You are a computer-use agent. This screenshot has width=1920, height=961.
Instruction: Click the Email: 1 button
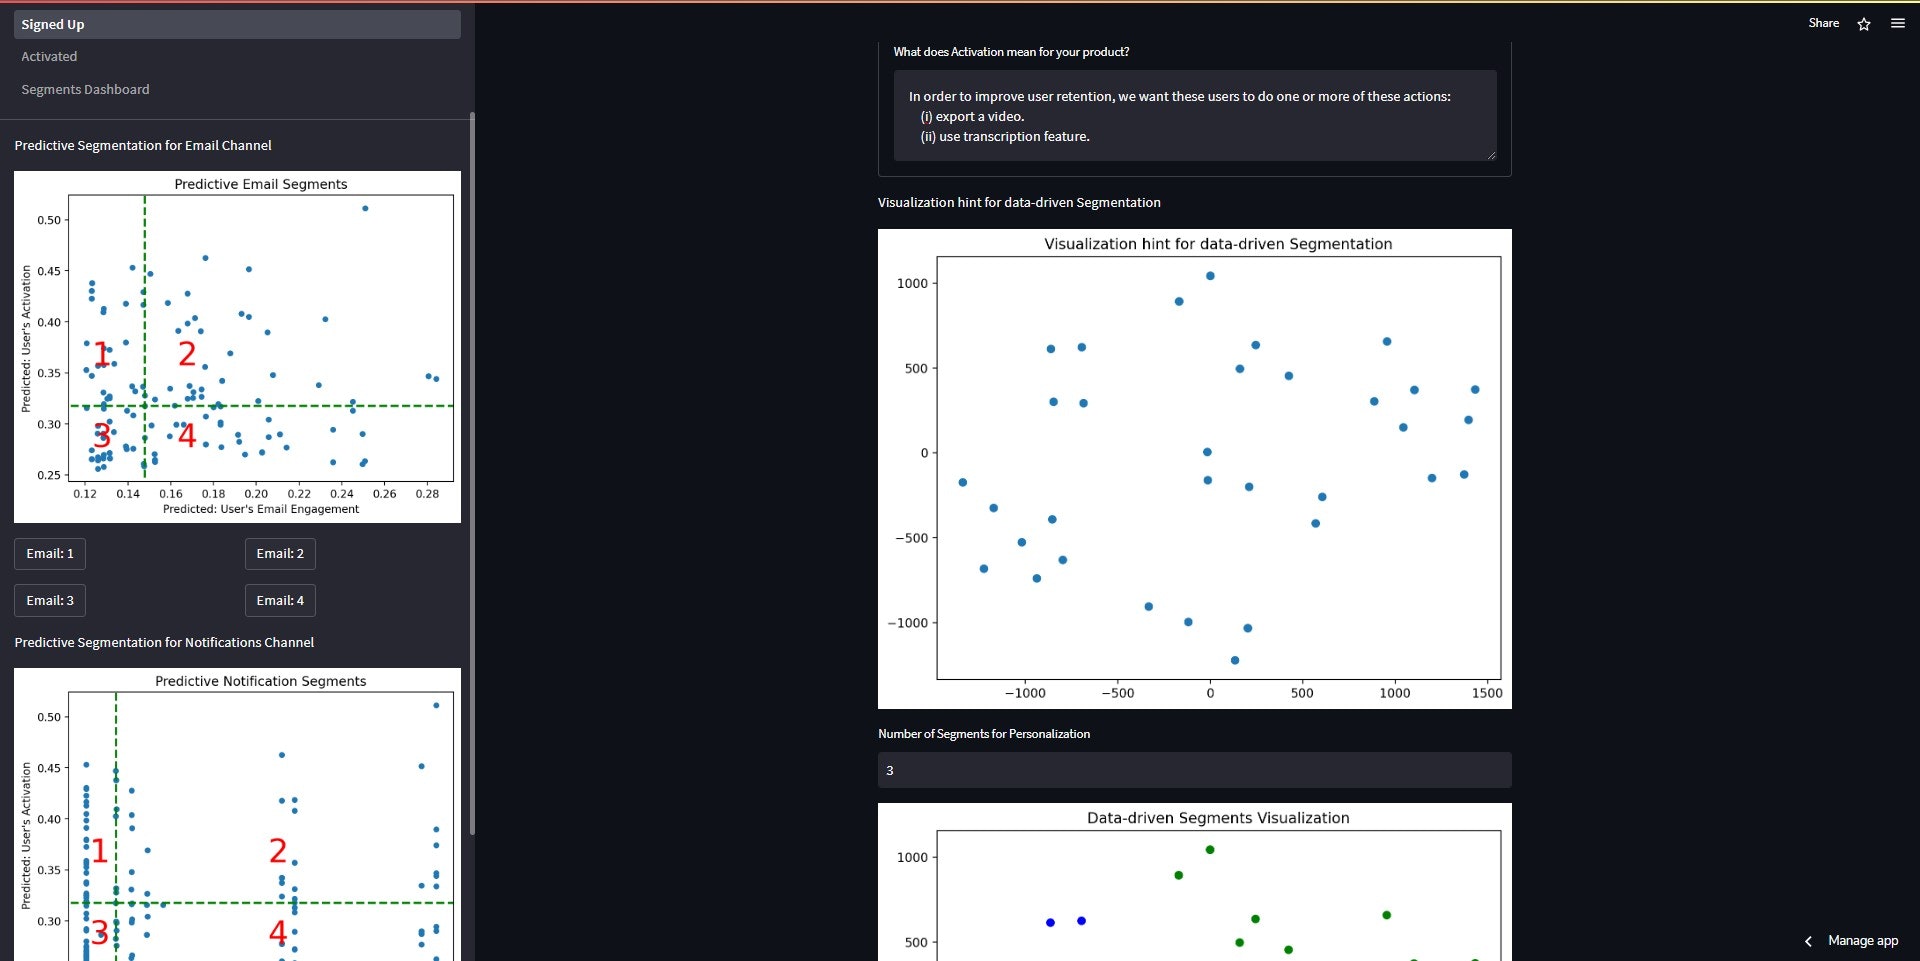[50, 554]
